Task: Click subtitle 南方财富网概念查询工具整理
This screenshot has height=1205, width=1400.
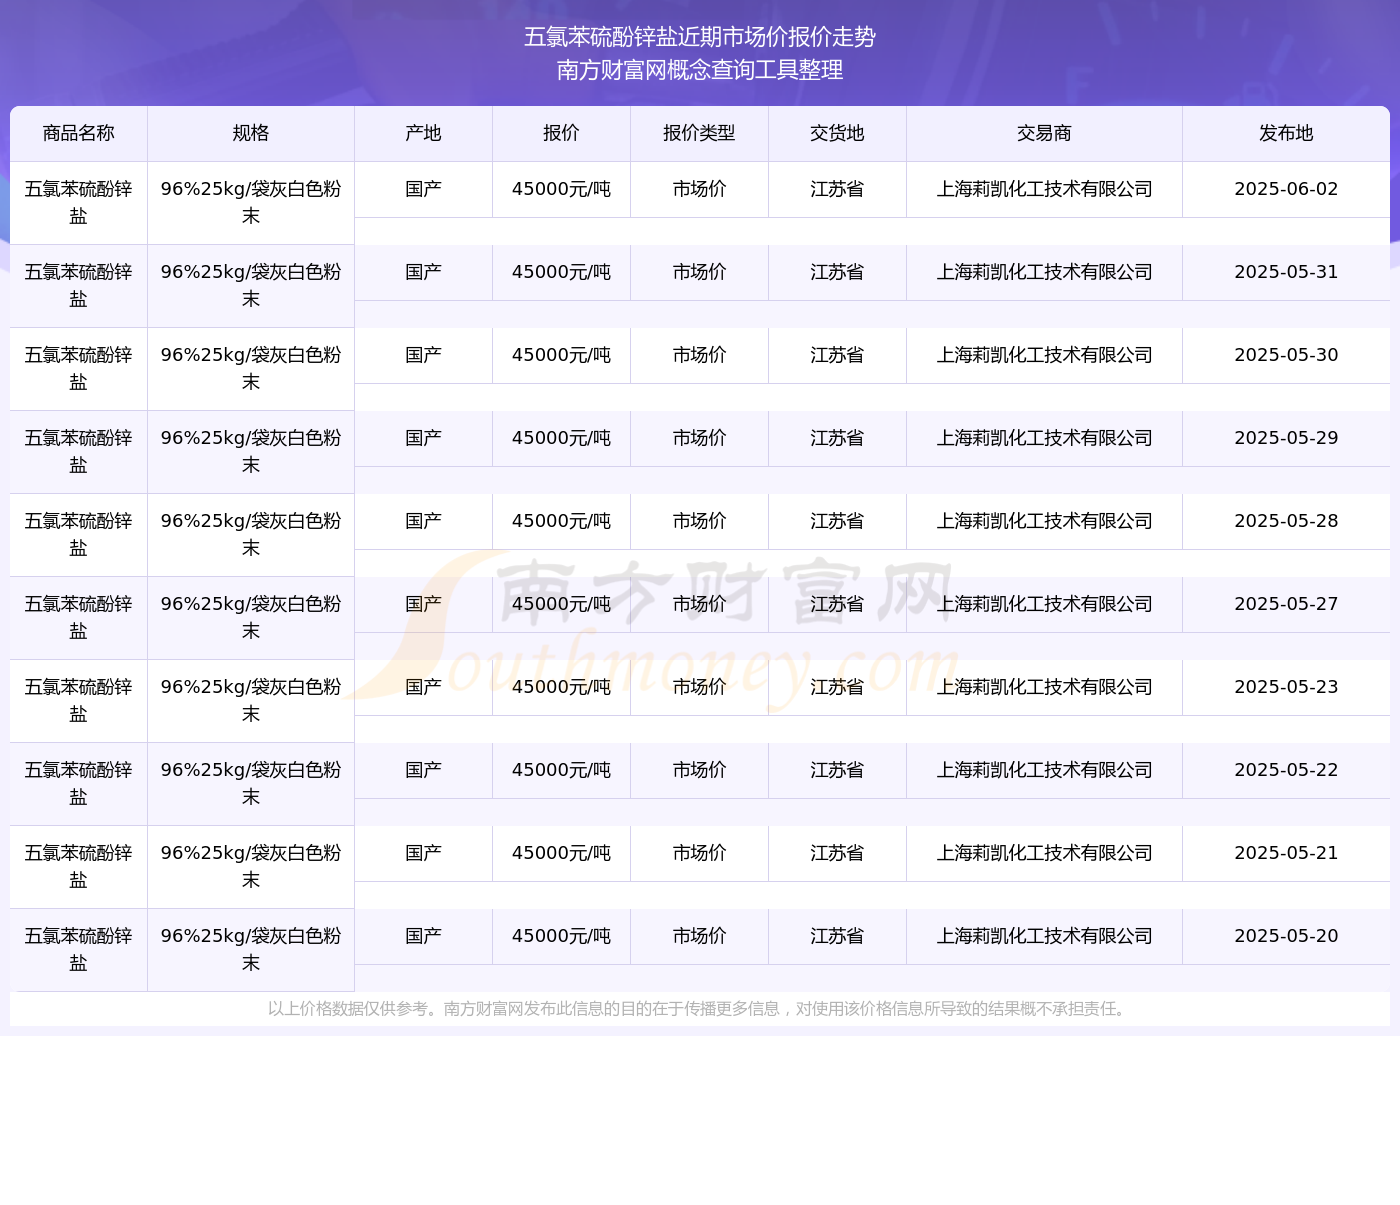Action: pyautogui.click(x=700, y=70)
